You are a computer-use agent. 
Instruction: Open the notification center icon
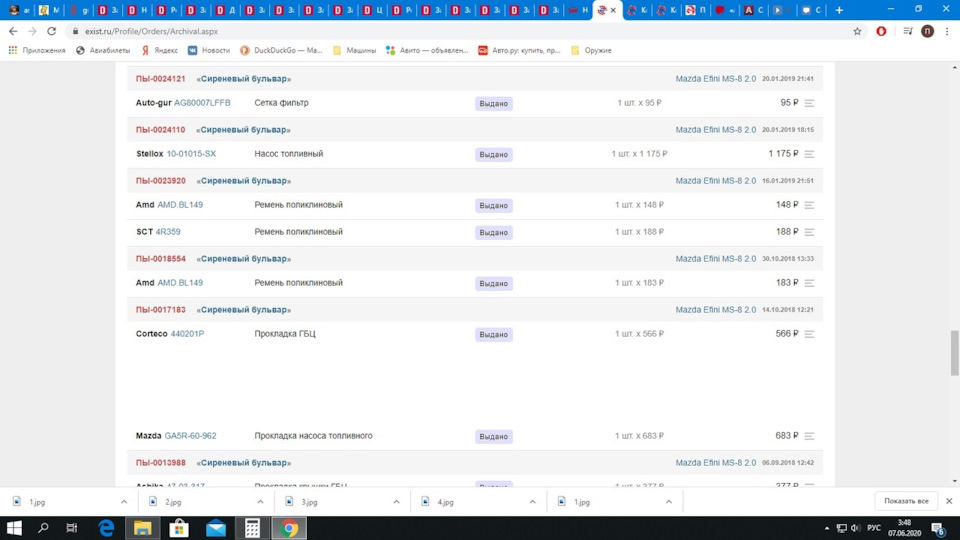tap(938, 528)
